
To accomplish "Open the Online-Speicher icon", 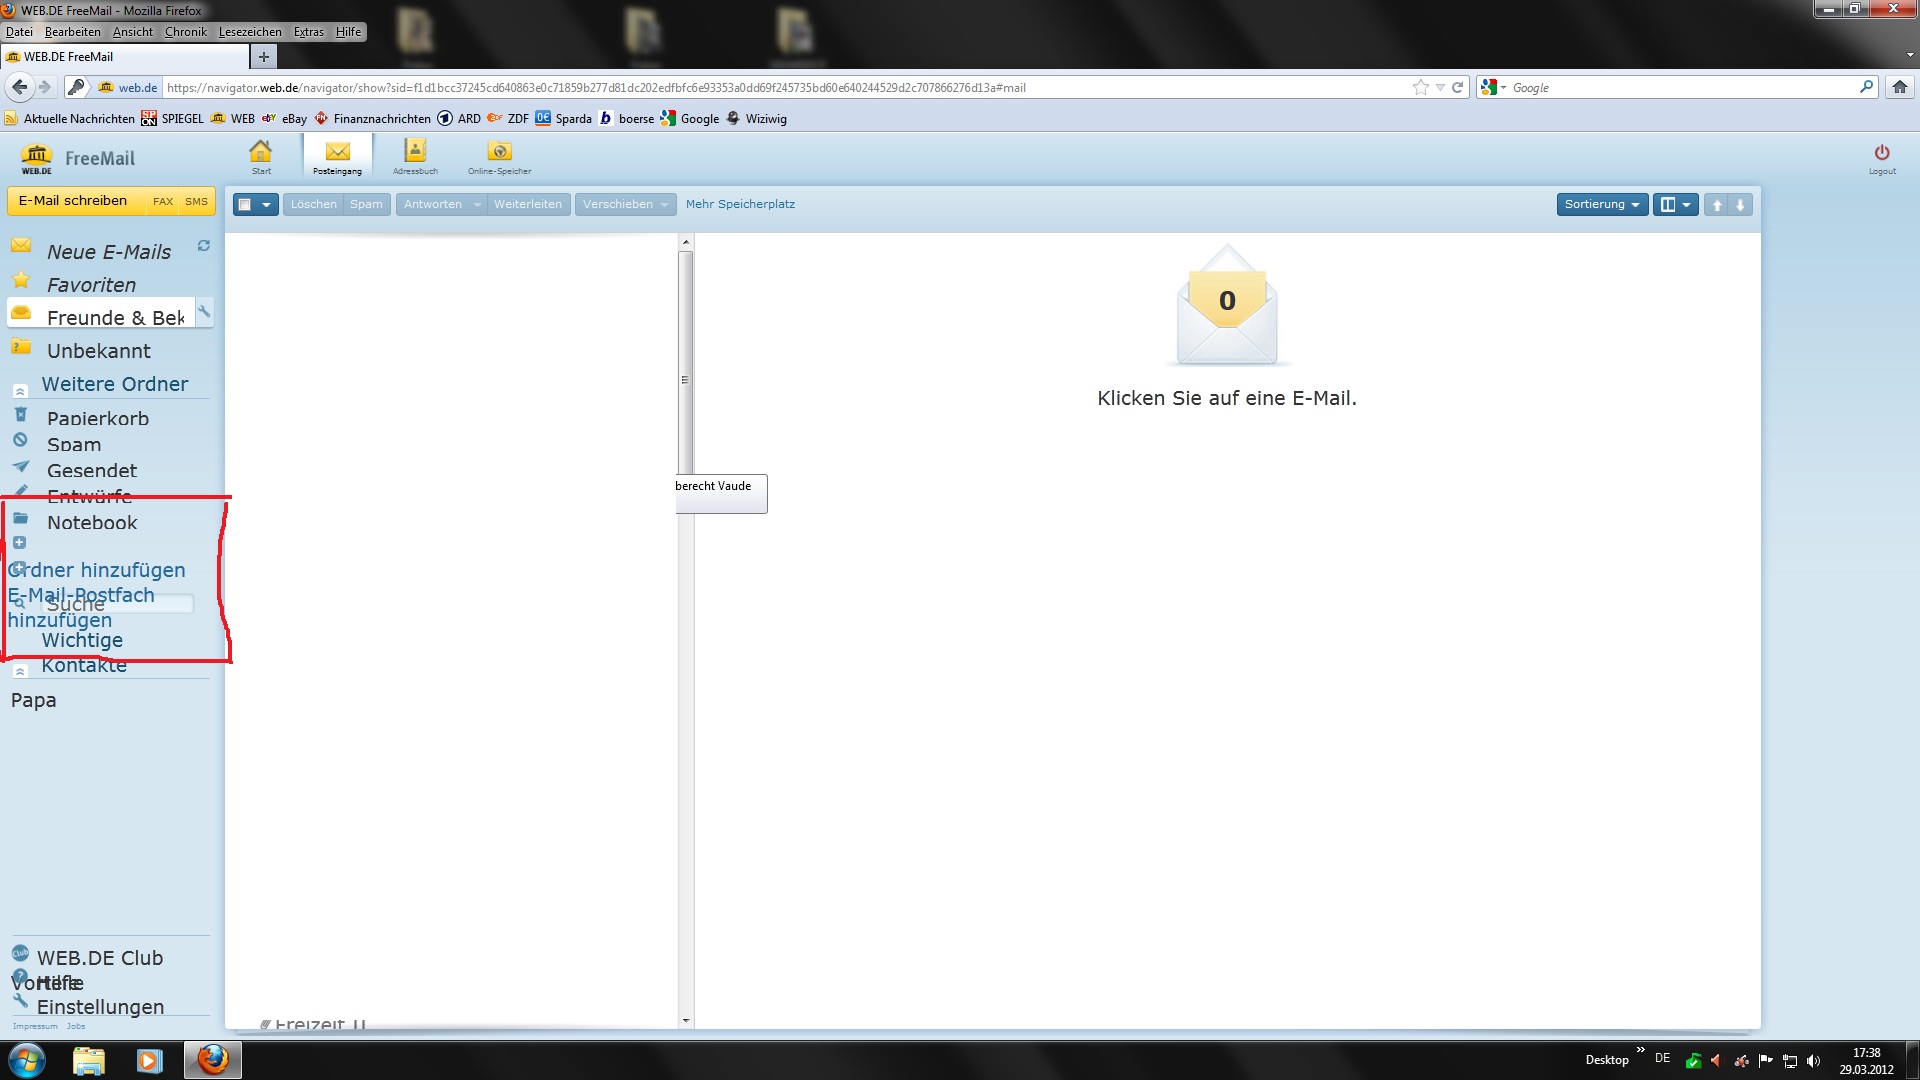I will [x=499, y=152].
